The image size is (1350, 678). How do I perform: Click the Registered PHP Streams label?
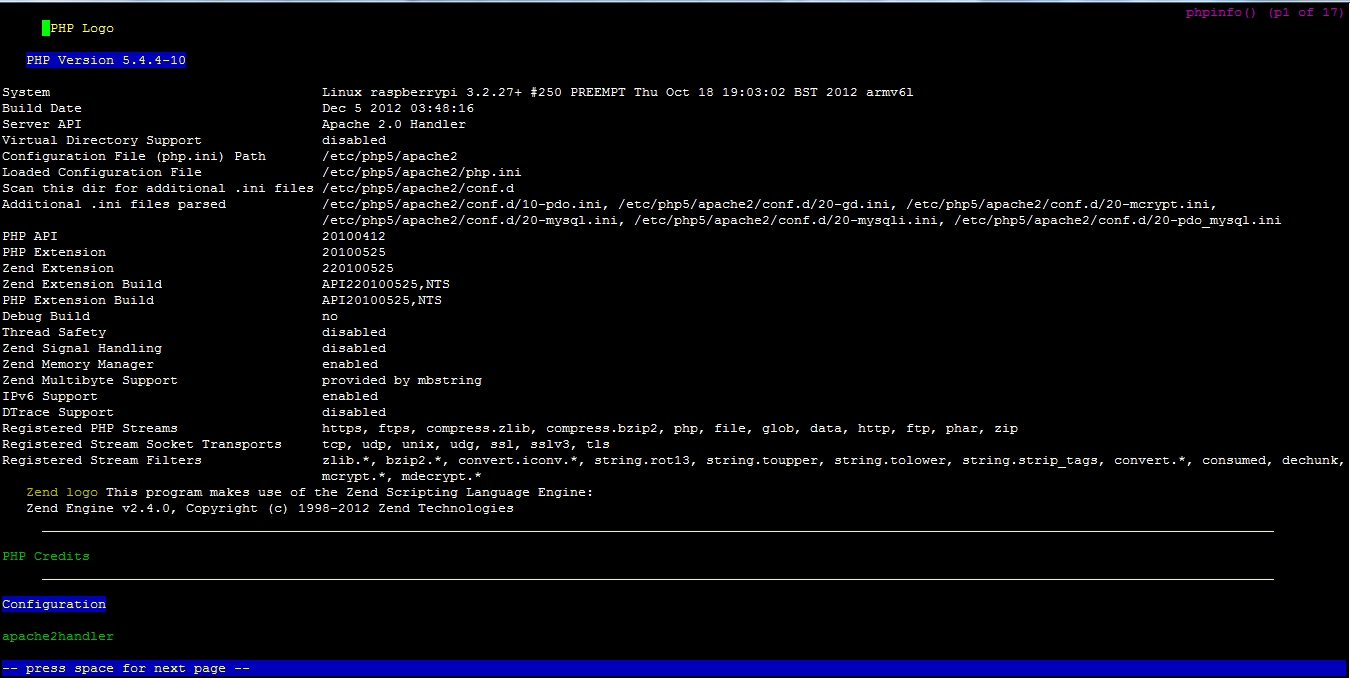coord(90,428)
